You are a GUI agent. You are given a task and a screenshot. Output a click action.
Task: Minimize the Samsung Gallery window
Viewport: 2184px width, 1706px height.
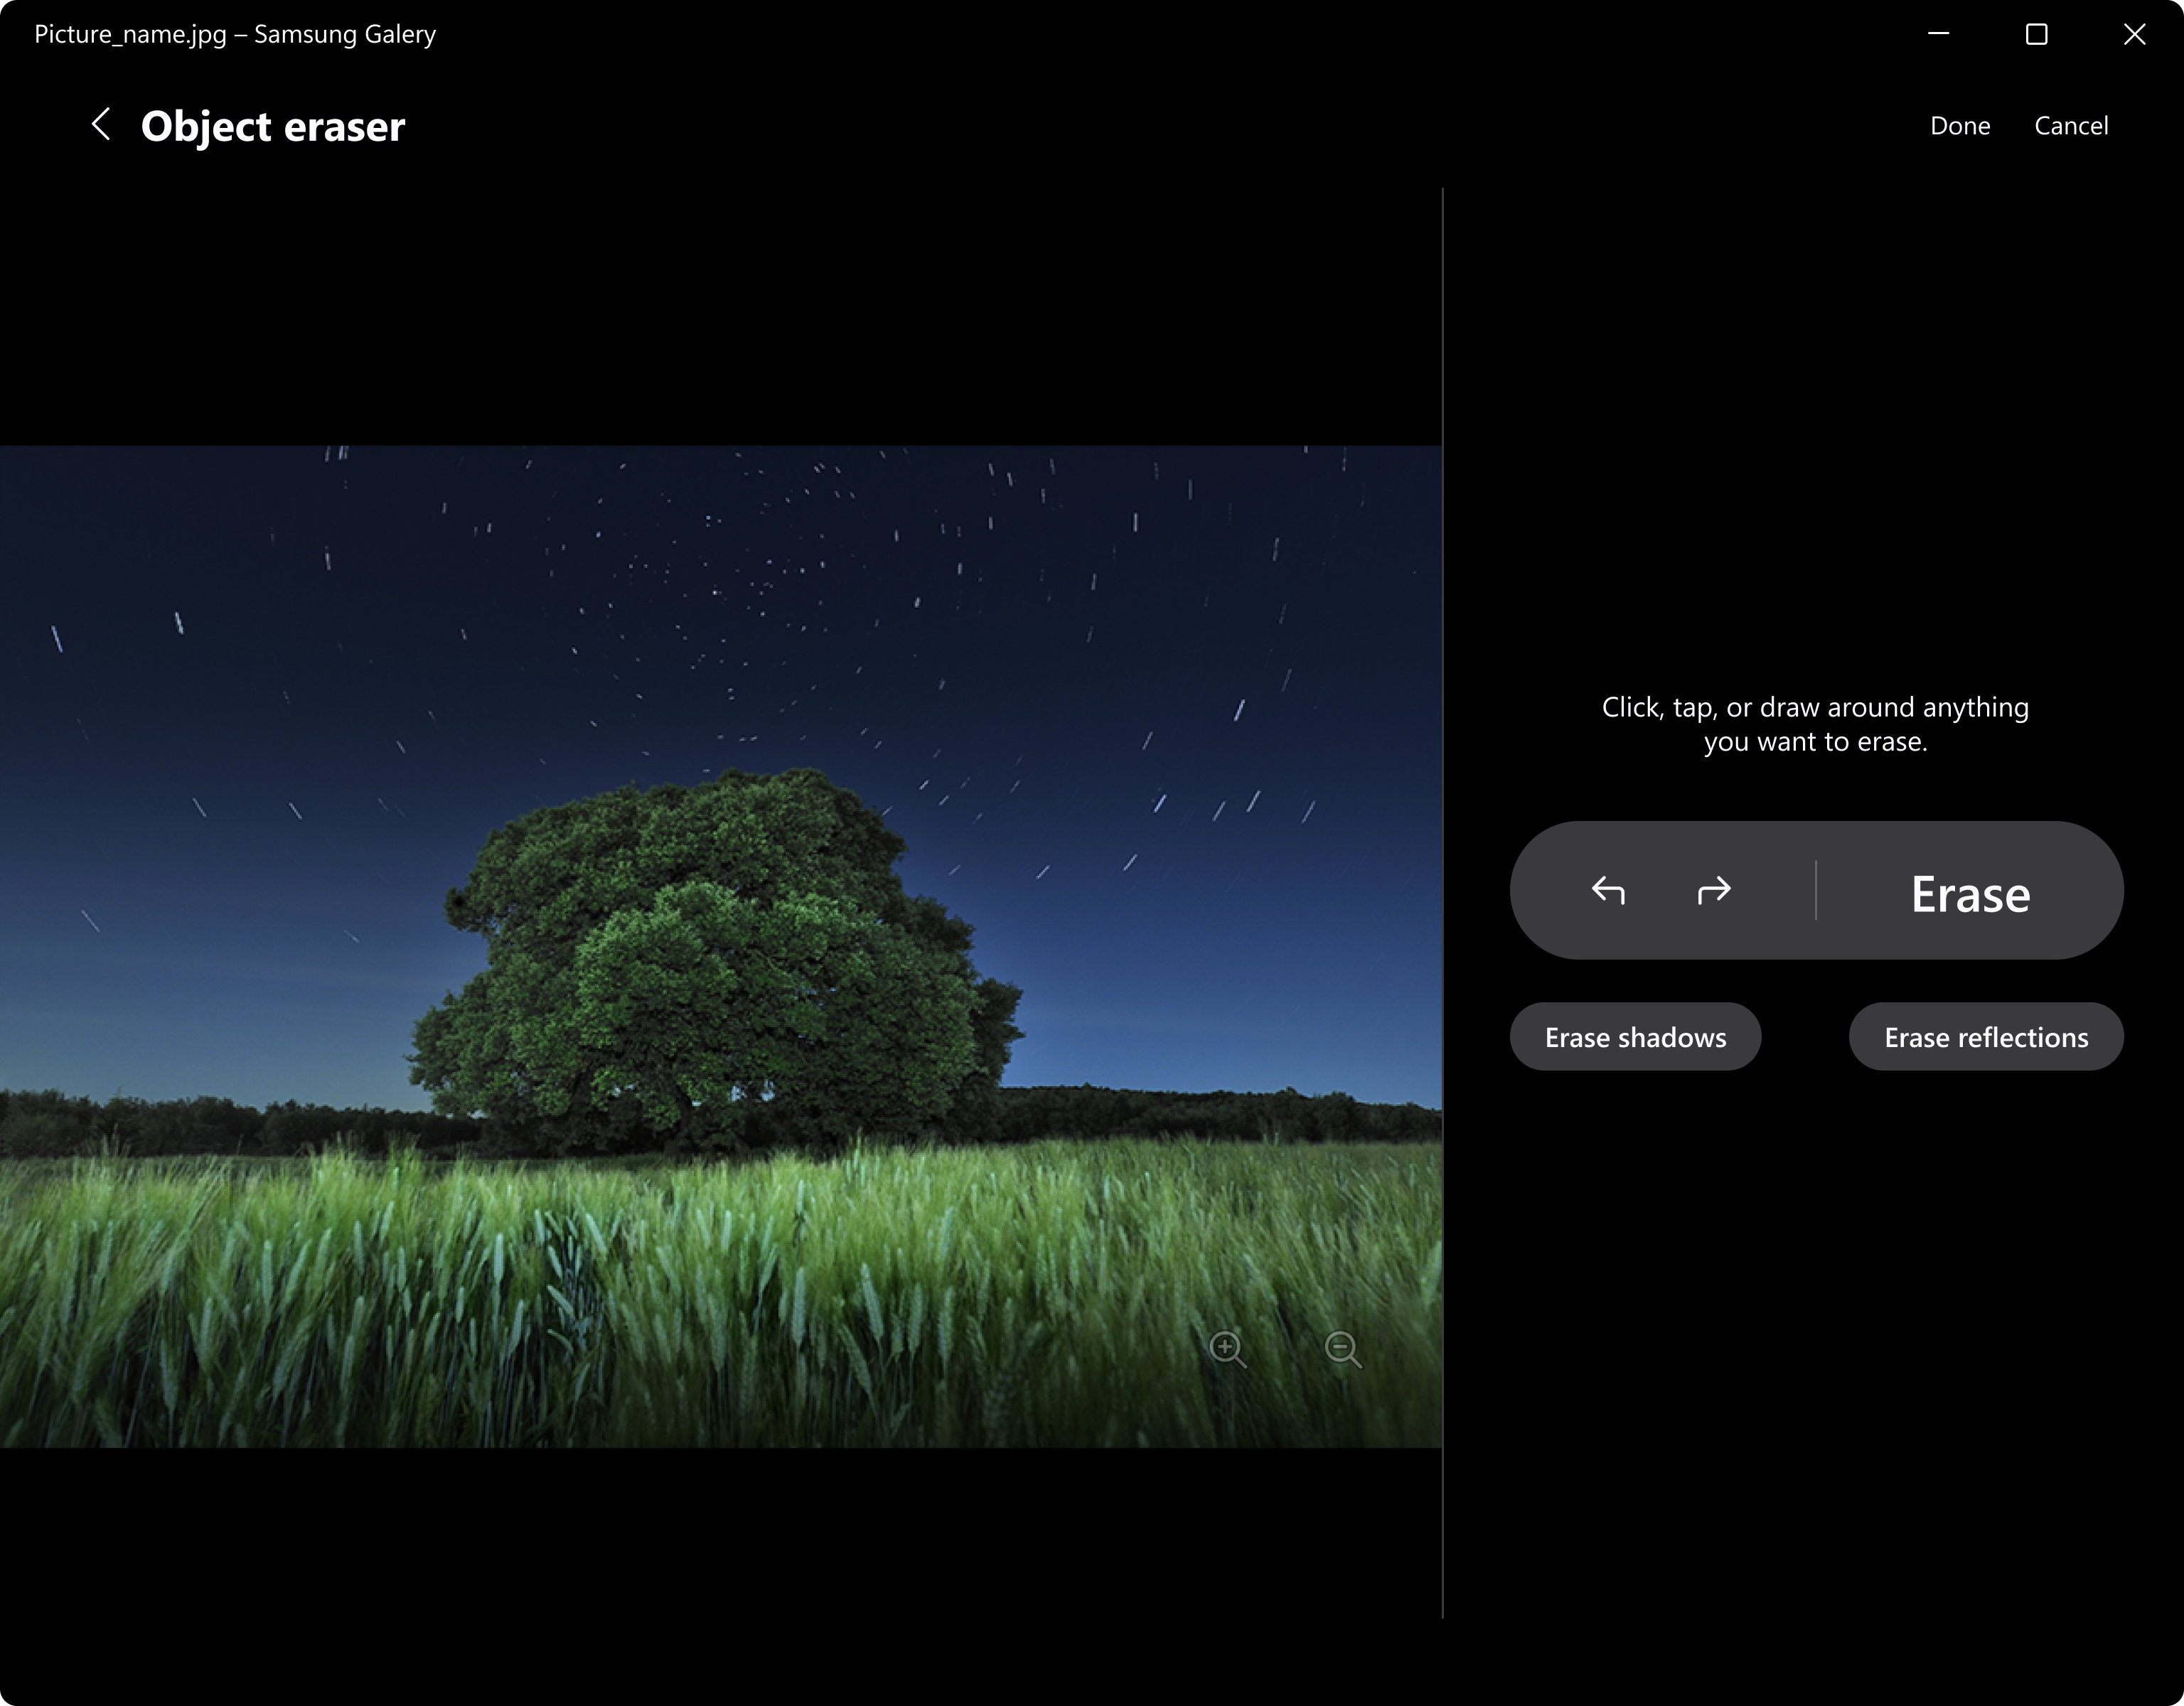coord(1938,33)
